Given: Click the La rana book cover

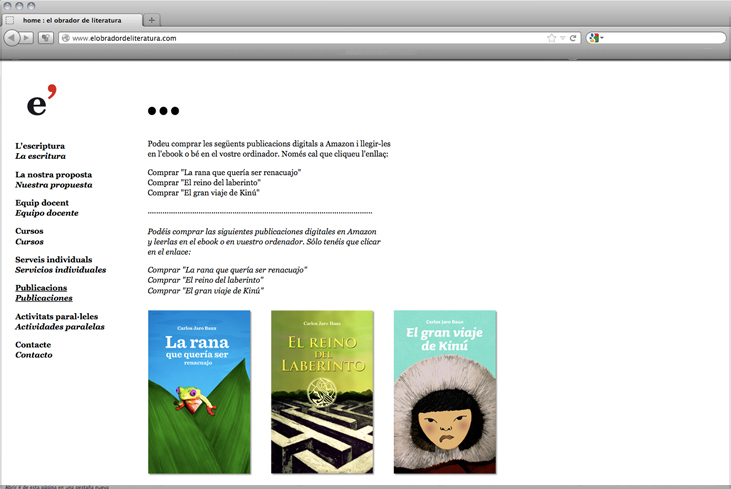Looking at the screenshot, I should click(199, 392).
